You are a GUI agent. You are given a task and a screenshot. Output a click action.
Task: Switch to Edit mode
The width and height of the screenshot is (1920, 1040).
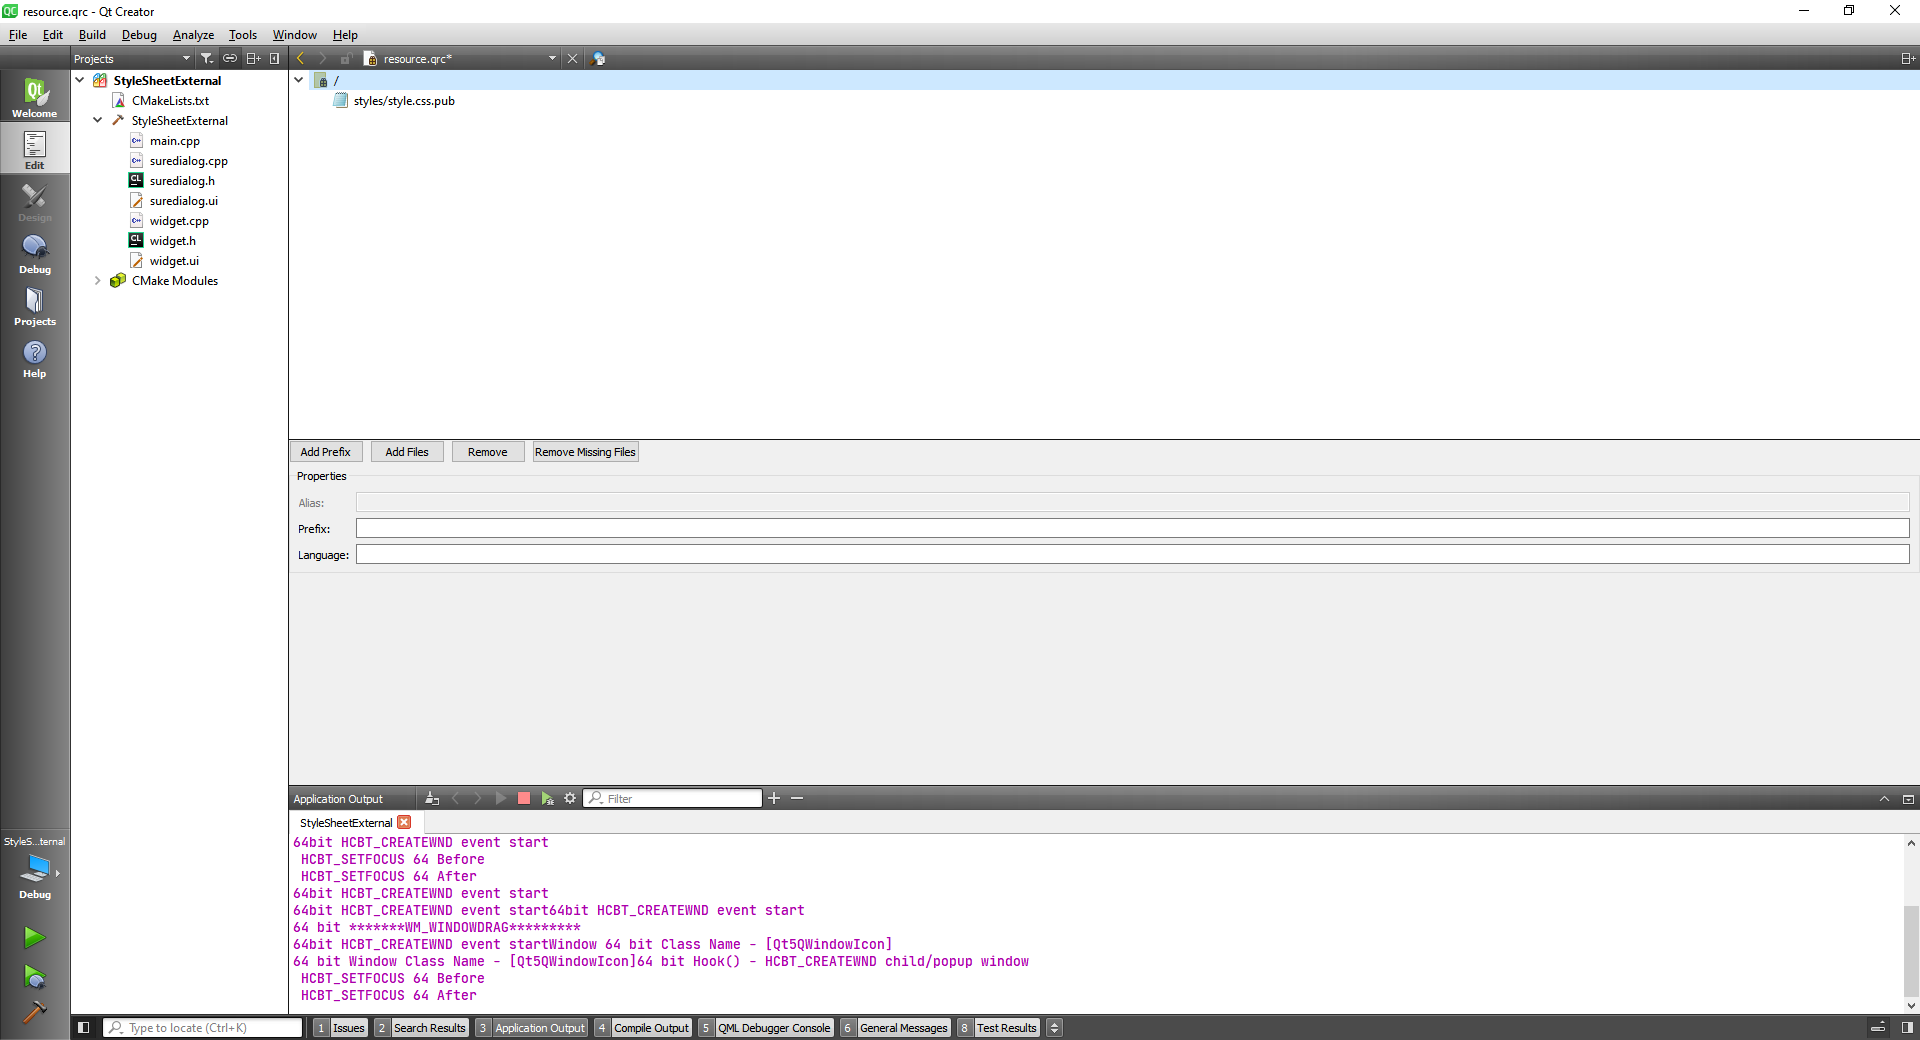click(35, 149)
